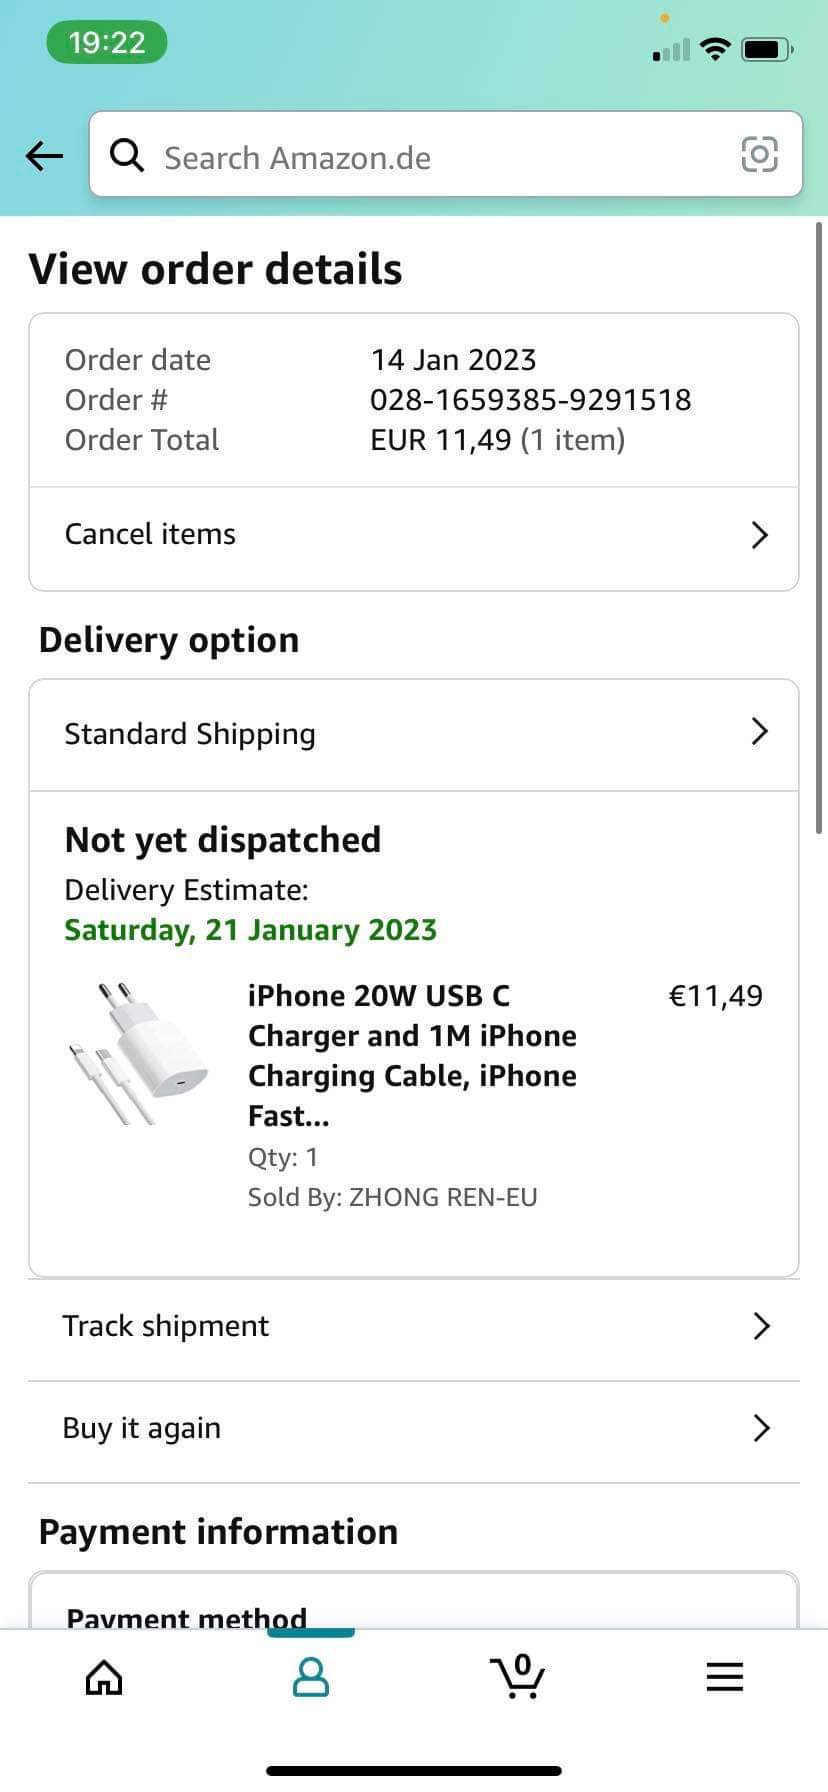Open the account profile tab
Viewport: 828px width, 1792px height.
pyautogui.click(x=311, y=1677)
